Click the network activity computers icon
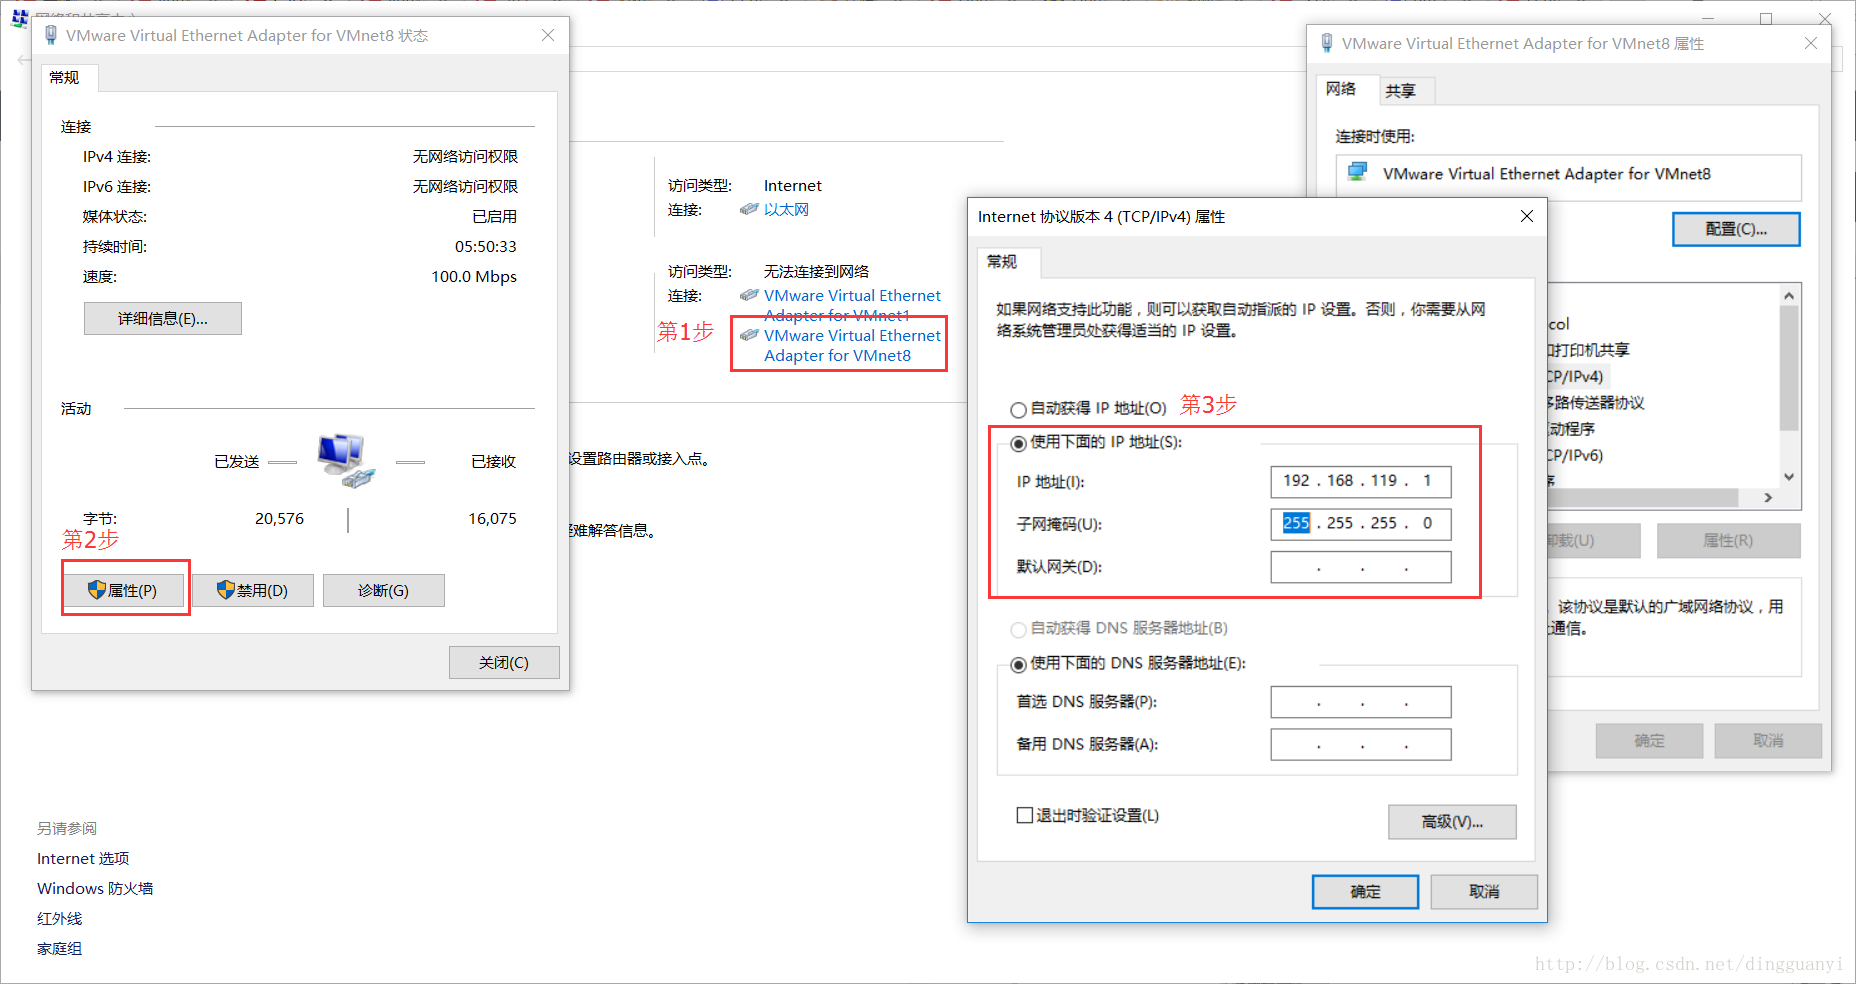 (x=346, y=461)
